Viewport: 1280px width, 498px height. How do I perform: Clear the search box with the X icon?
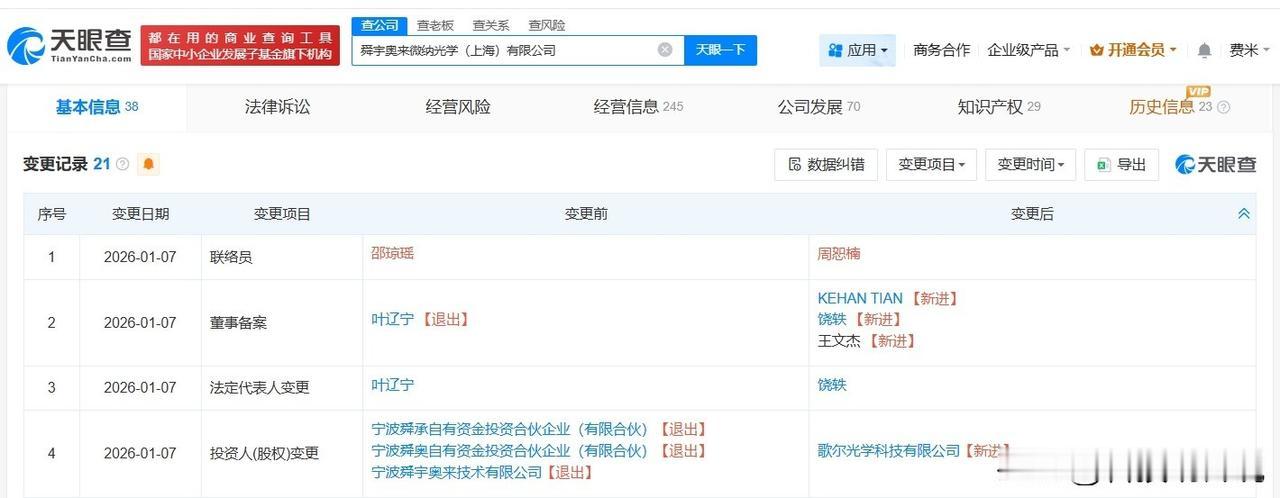click(x=665, y=50)
